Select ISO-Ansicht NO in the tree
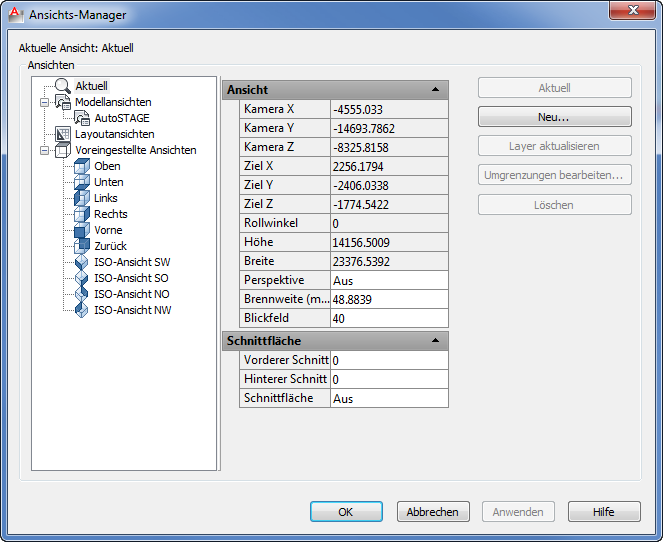 131,294
